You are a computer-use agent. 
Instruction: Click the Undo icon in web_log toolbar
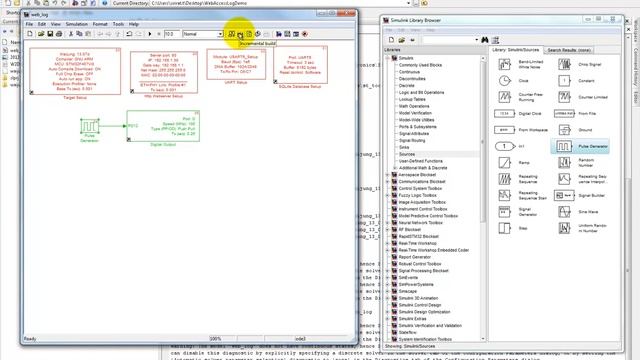pos(129,34)
